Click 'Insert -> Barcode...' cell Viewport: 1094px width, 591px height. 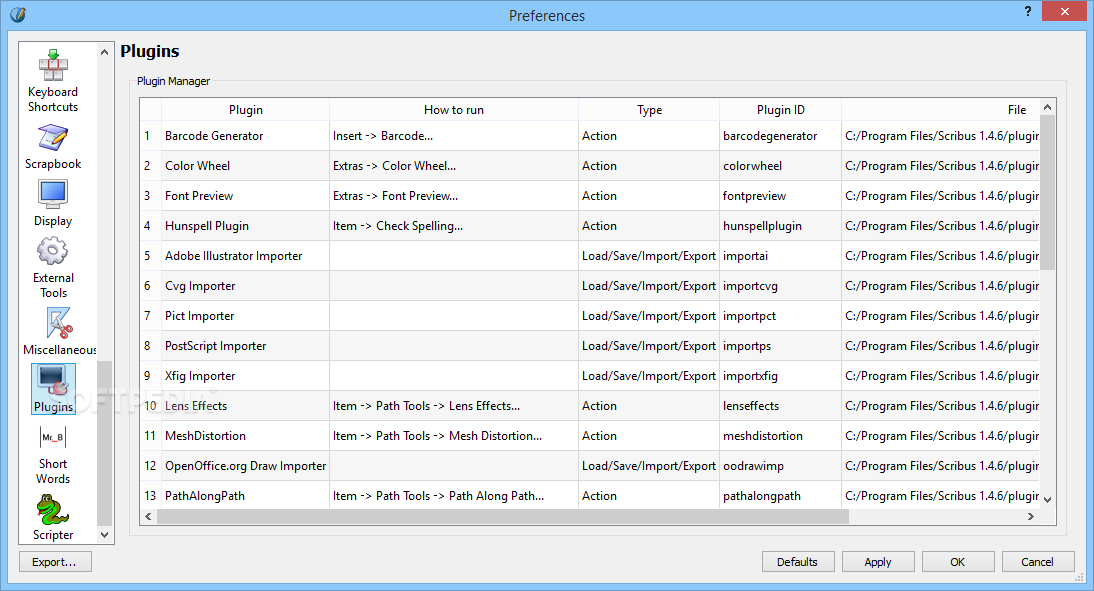[454, 136]
